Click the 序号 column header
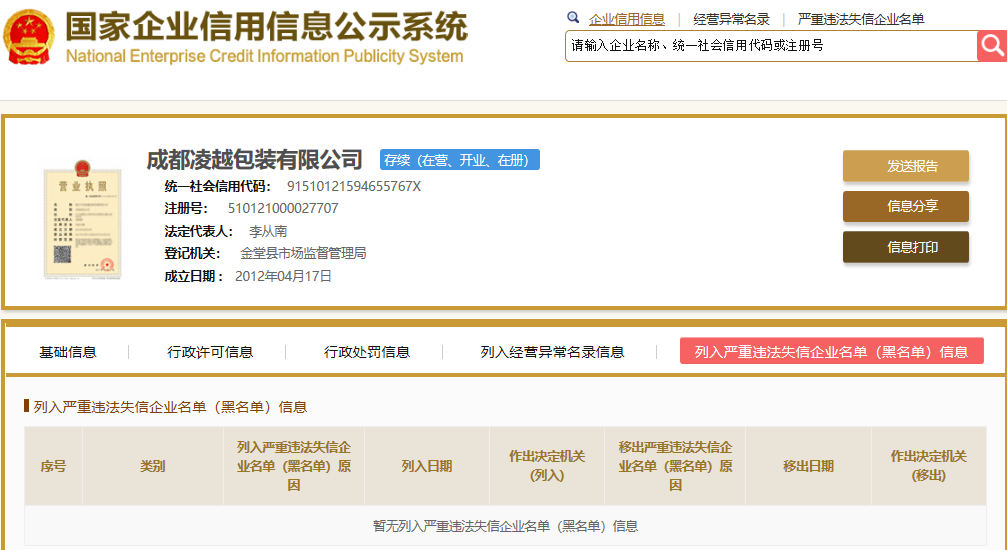1007x550 pixels. pyautogui.click(x=53, y=466)
